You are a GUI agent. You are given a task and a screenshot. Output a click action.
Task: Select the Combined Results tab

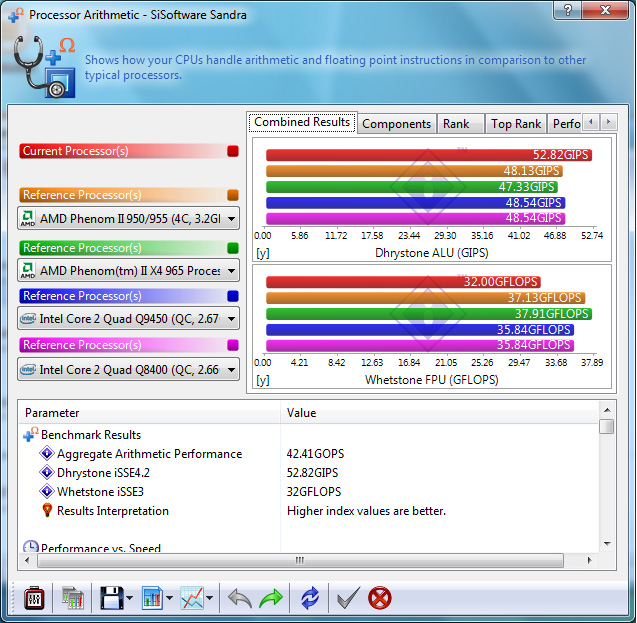(302, 122)
